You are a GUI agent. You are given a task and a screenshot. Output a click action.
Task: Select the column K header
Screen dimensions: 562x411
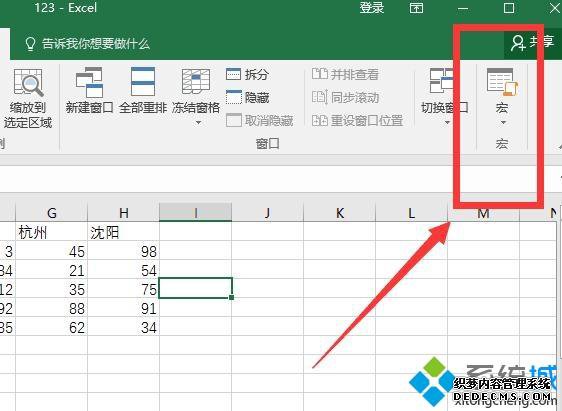pyautogui.click(x=339, y=213)
